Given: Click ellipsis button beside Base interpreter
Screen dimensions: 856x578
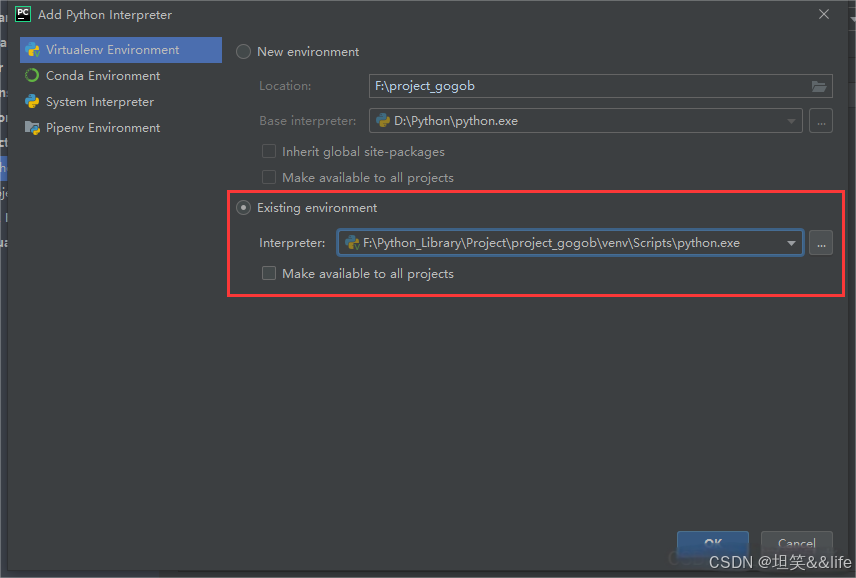Looking at the screenshot, I should (821, 121).
